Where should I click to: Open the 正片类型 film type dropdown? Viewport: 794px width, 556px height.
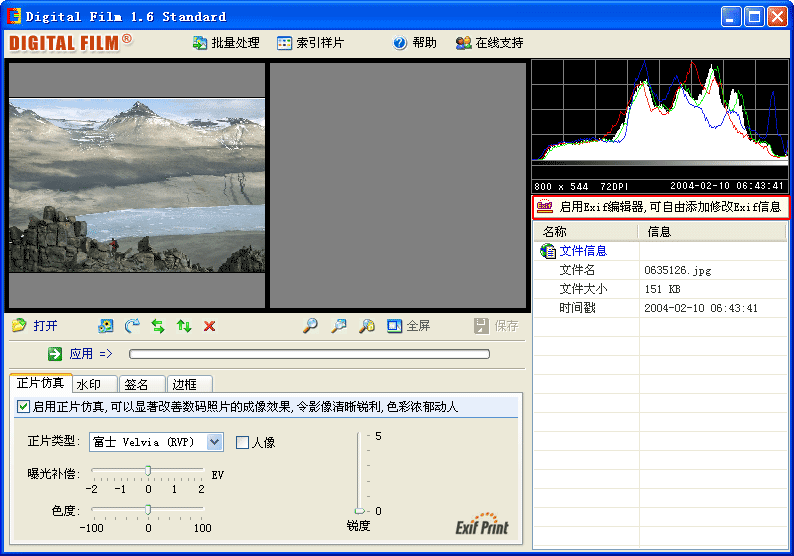click(214, 442)
